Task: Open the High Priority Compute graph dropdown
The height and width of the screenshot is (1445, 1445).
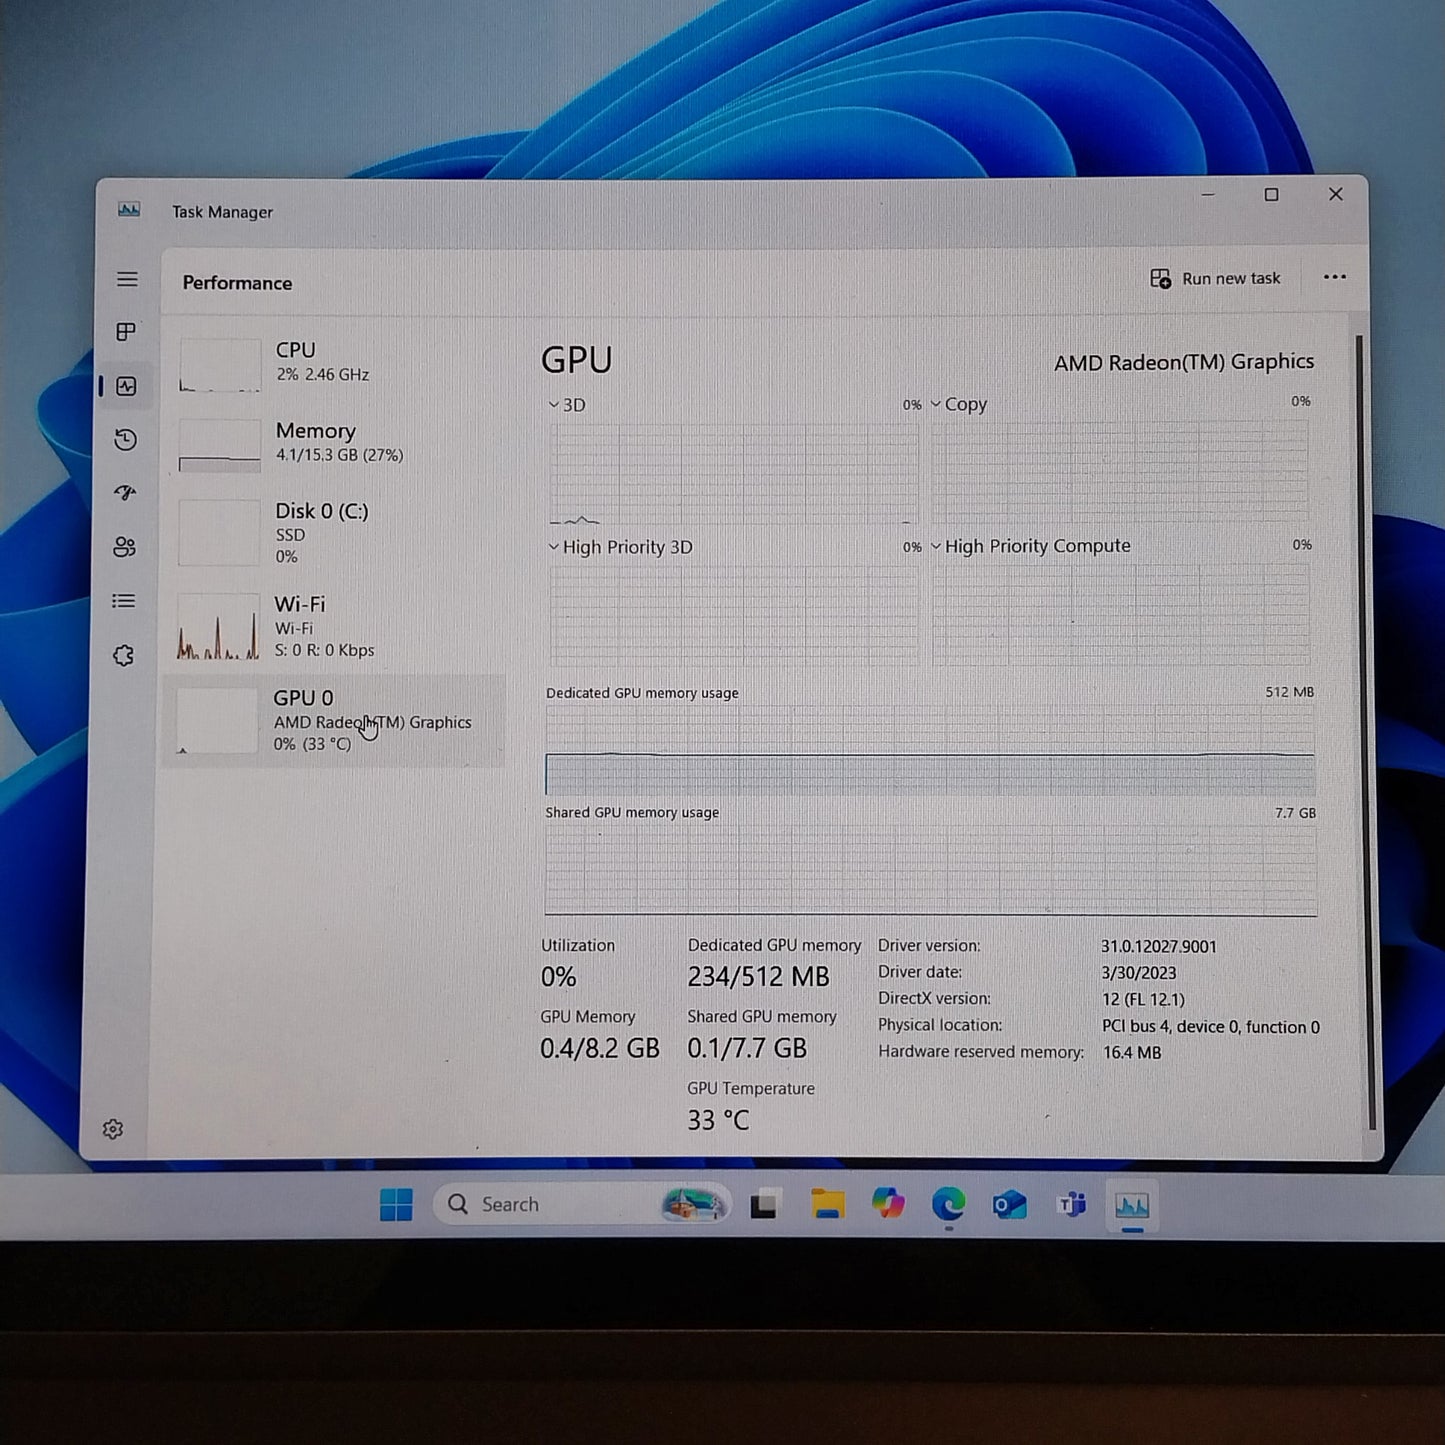Action: point(1031,546)
